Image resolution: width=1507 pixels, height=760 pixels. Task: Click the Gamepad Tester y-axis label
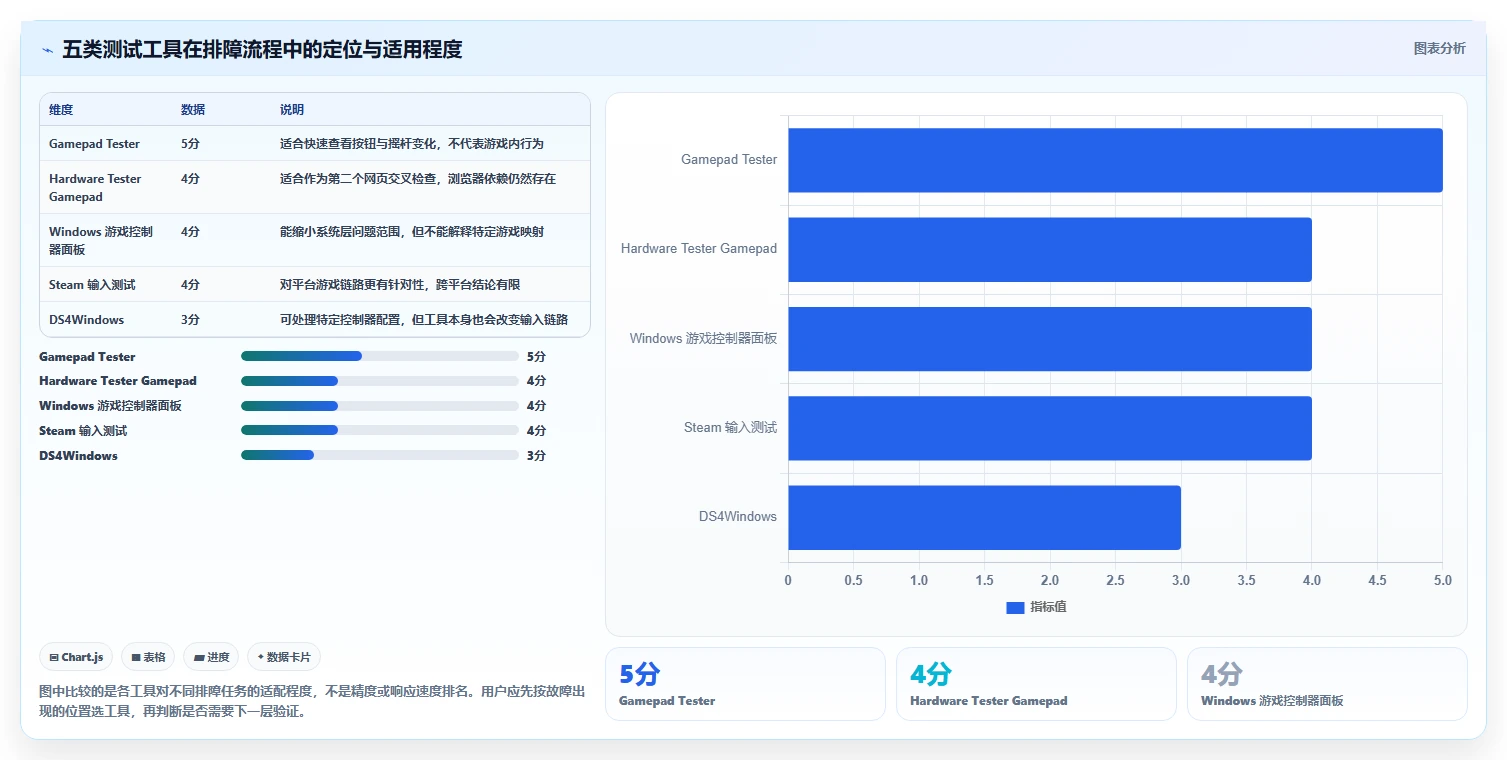729,160
